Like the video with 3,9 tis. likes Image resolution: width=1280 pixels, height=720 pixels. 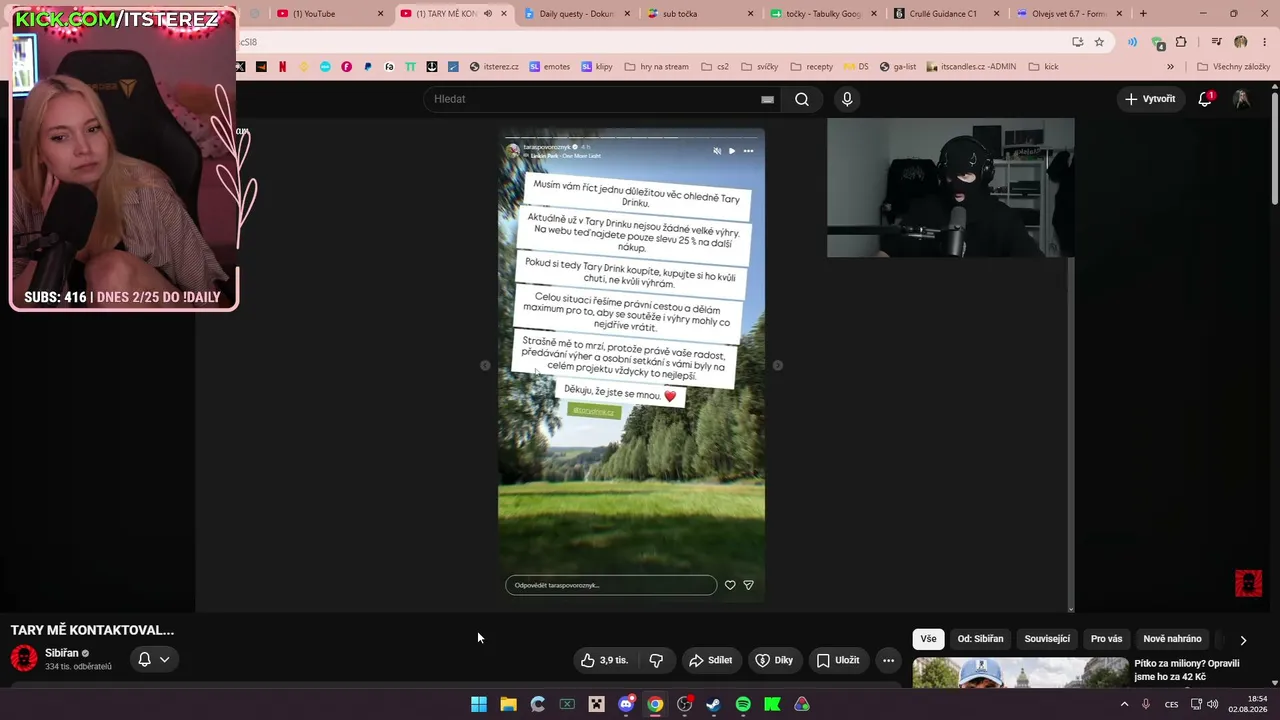(604, 660)
